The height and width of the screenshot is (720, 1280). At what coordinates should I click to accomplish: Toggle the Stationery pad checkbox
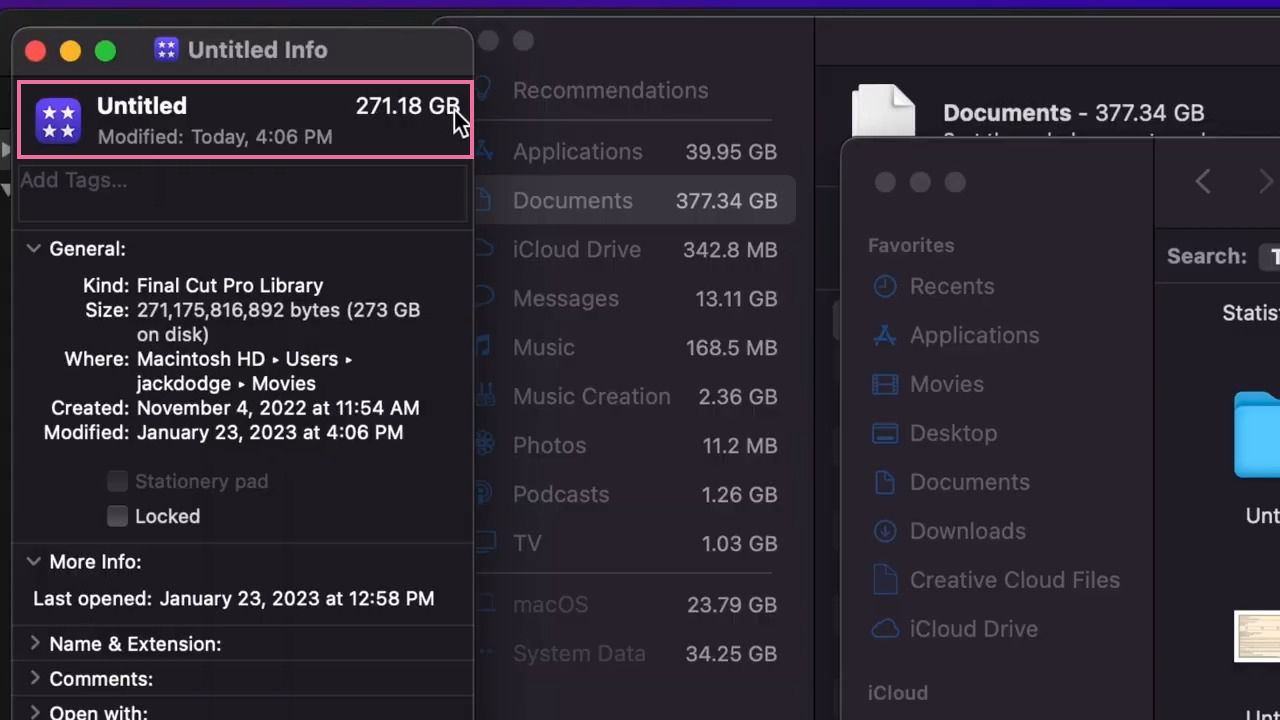(118, 482)
